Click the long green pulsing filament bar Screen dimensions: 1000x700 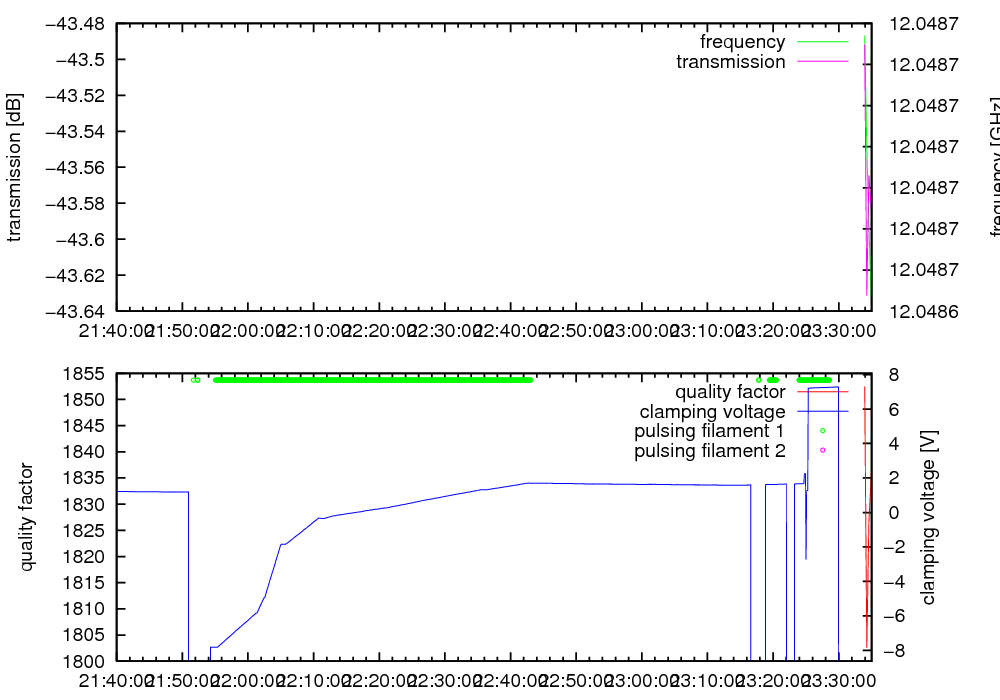click(x=372, y=380)
